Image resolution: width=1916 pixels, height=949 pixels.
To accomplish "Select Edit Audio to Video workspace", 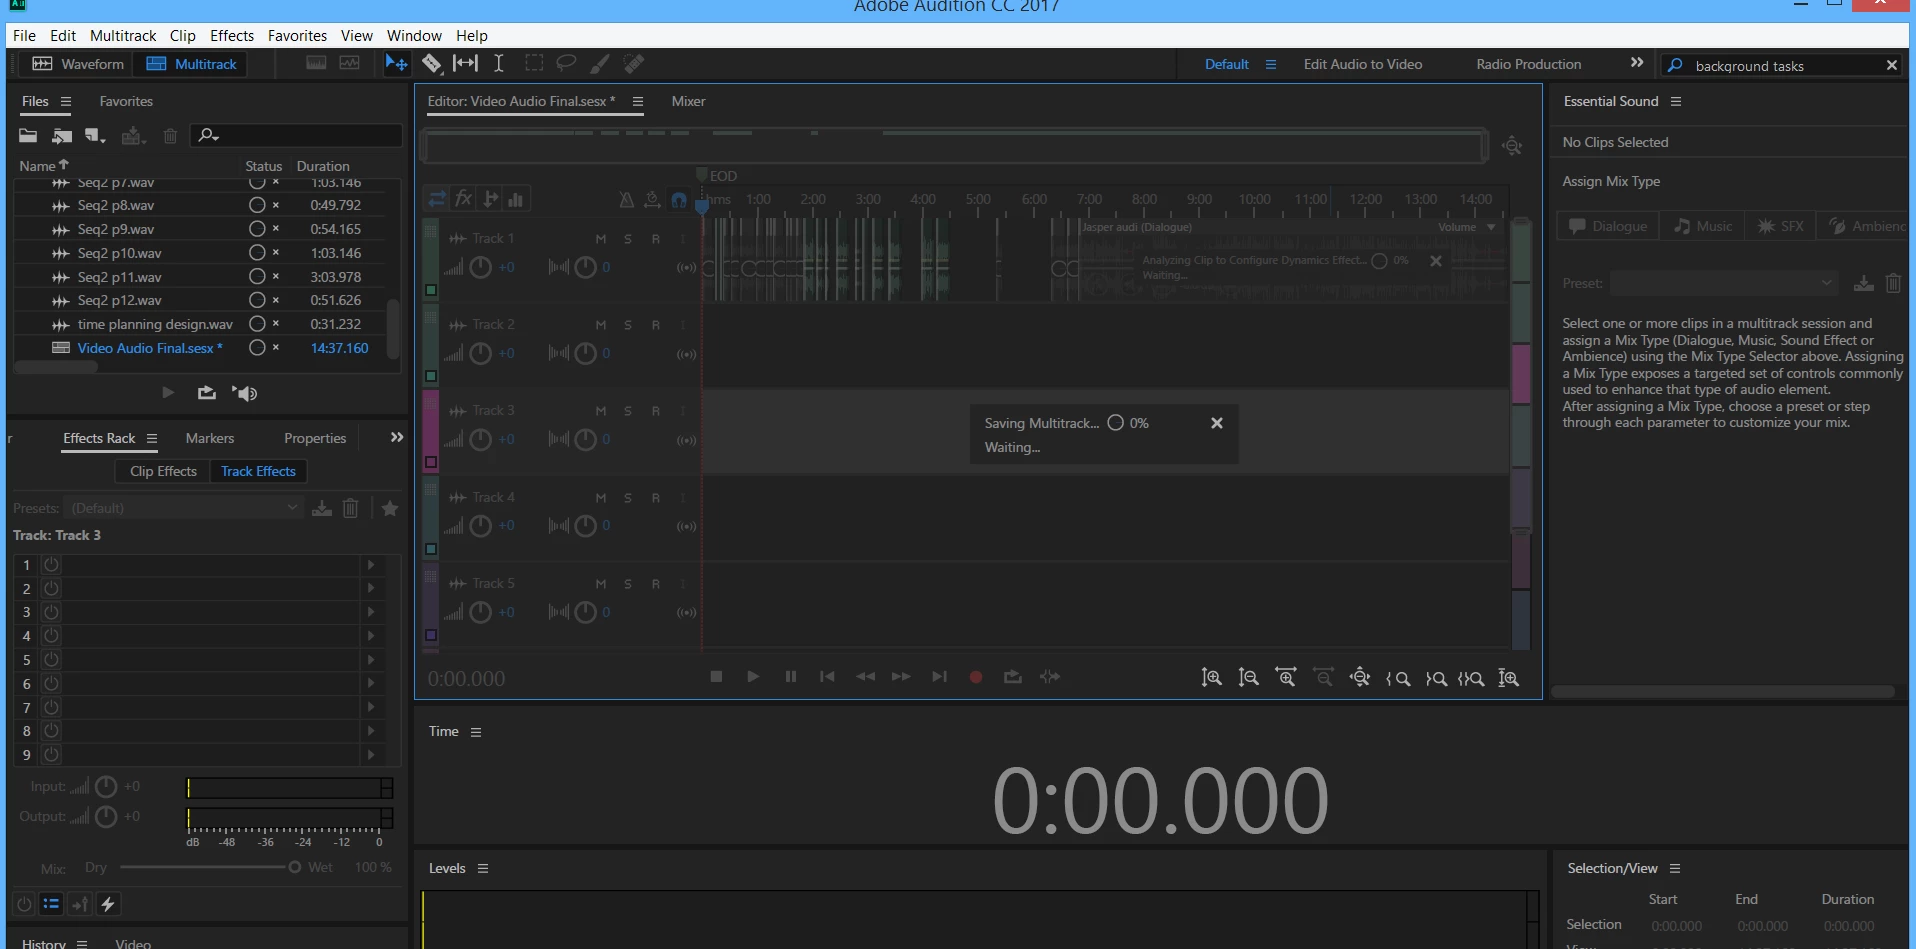I will point(1362,64).
